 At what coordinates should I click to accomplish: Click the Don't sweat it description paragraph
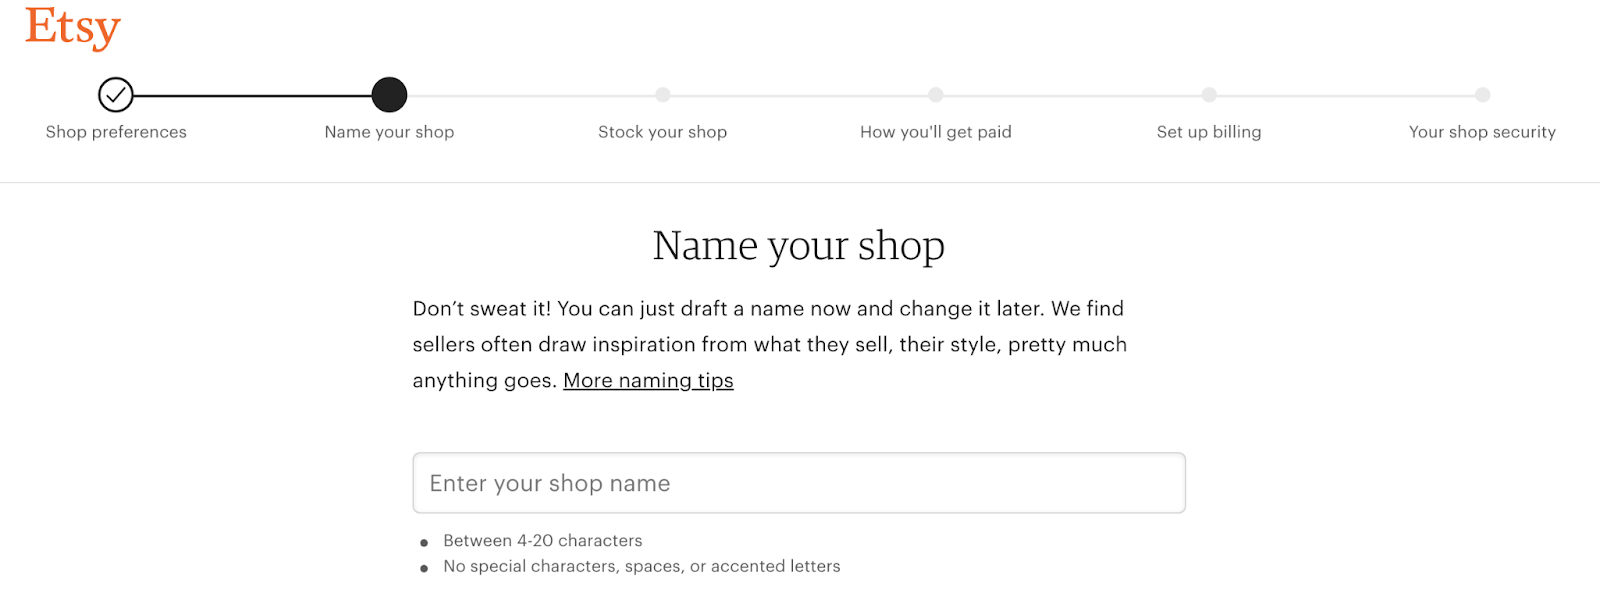(770, 345)
